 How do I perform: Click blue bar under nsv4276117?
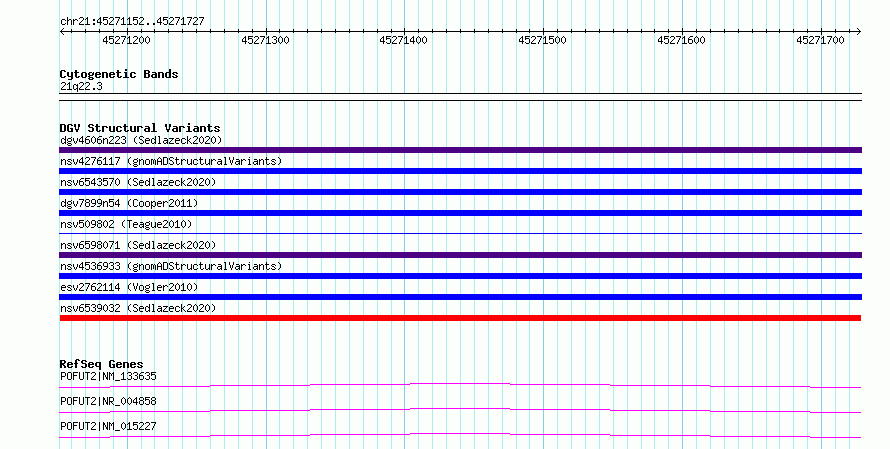pos(460,171)
